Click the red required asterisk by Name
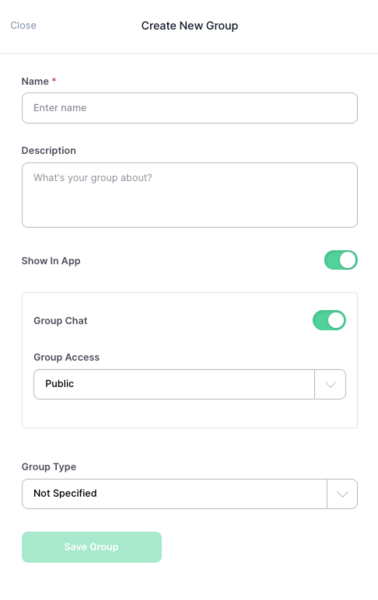378x600 pixels. click(x=54, y=80)
